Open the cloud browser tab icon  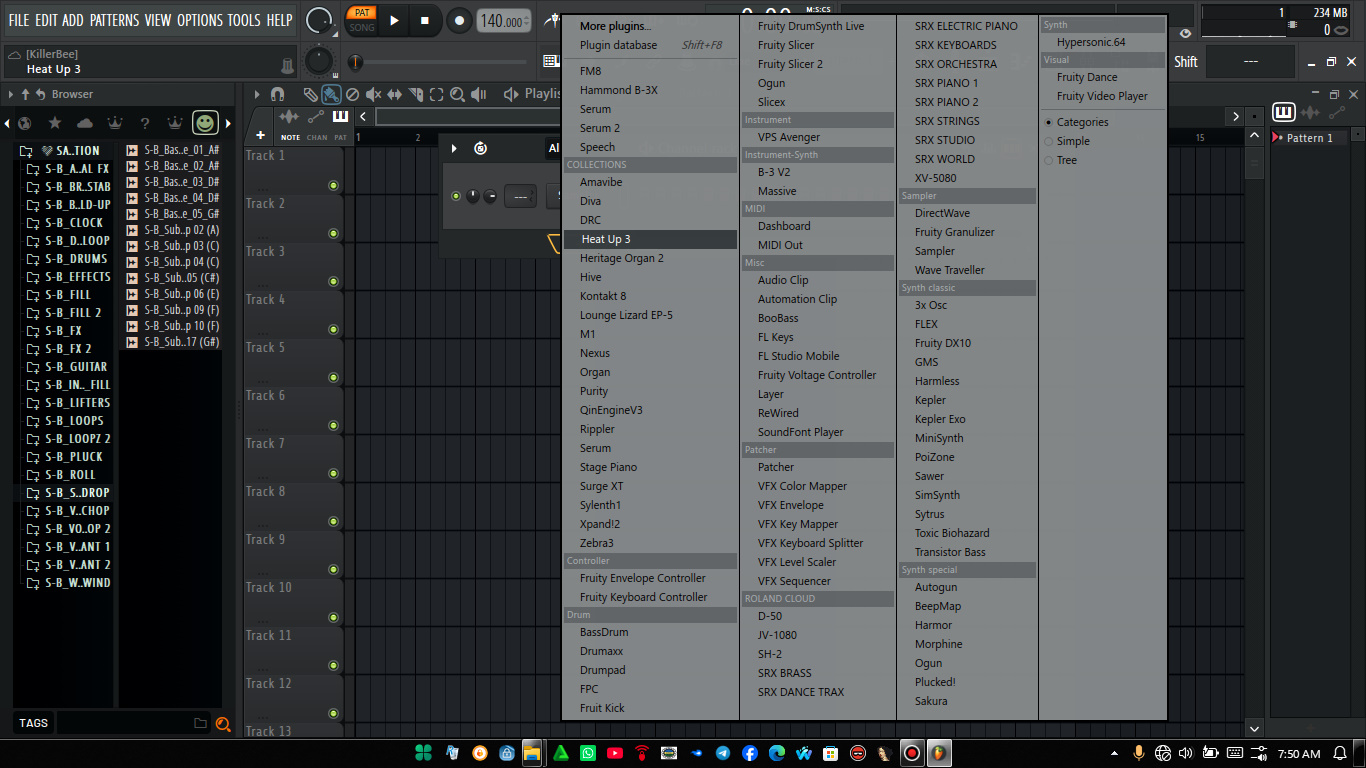tap(84, 123)
